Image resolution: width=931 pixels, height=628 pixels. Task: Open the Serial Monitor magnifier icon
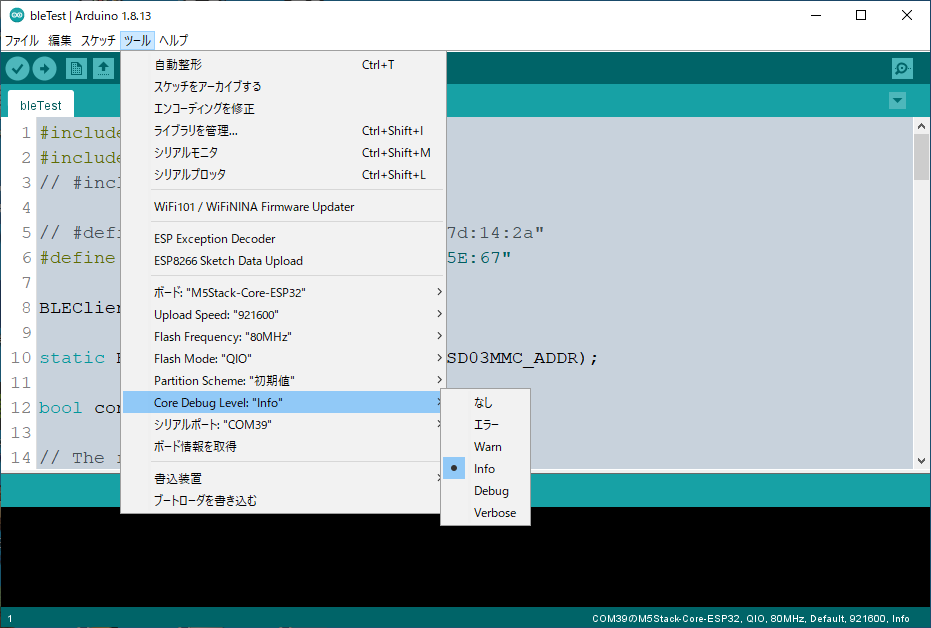click(902, 68)
